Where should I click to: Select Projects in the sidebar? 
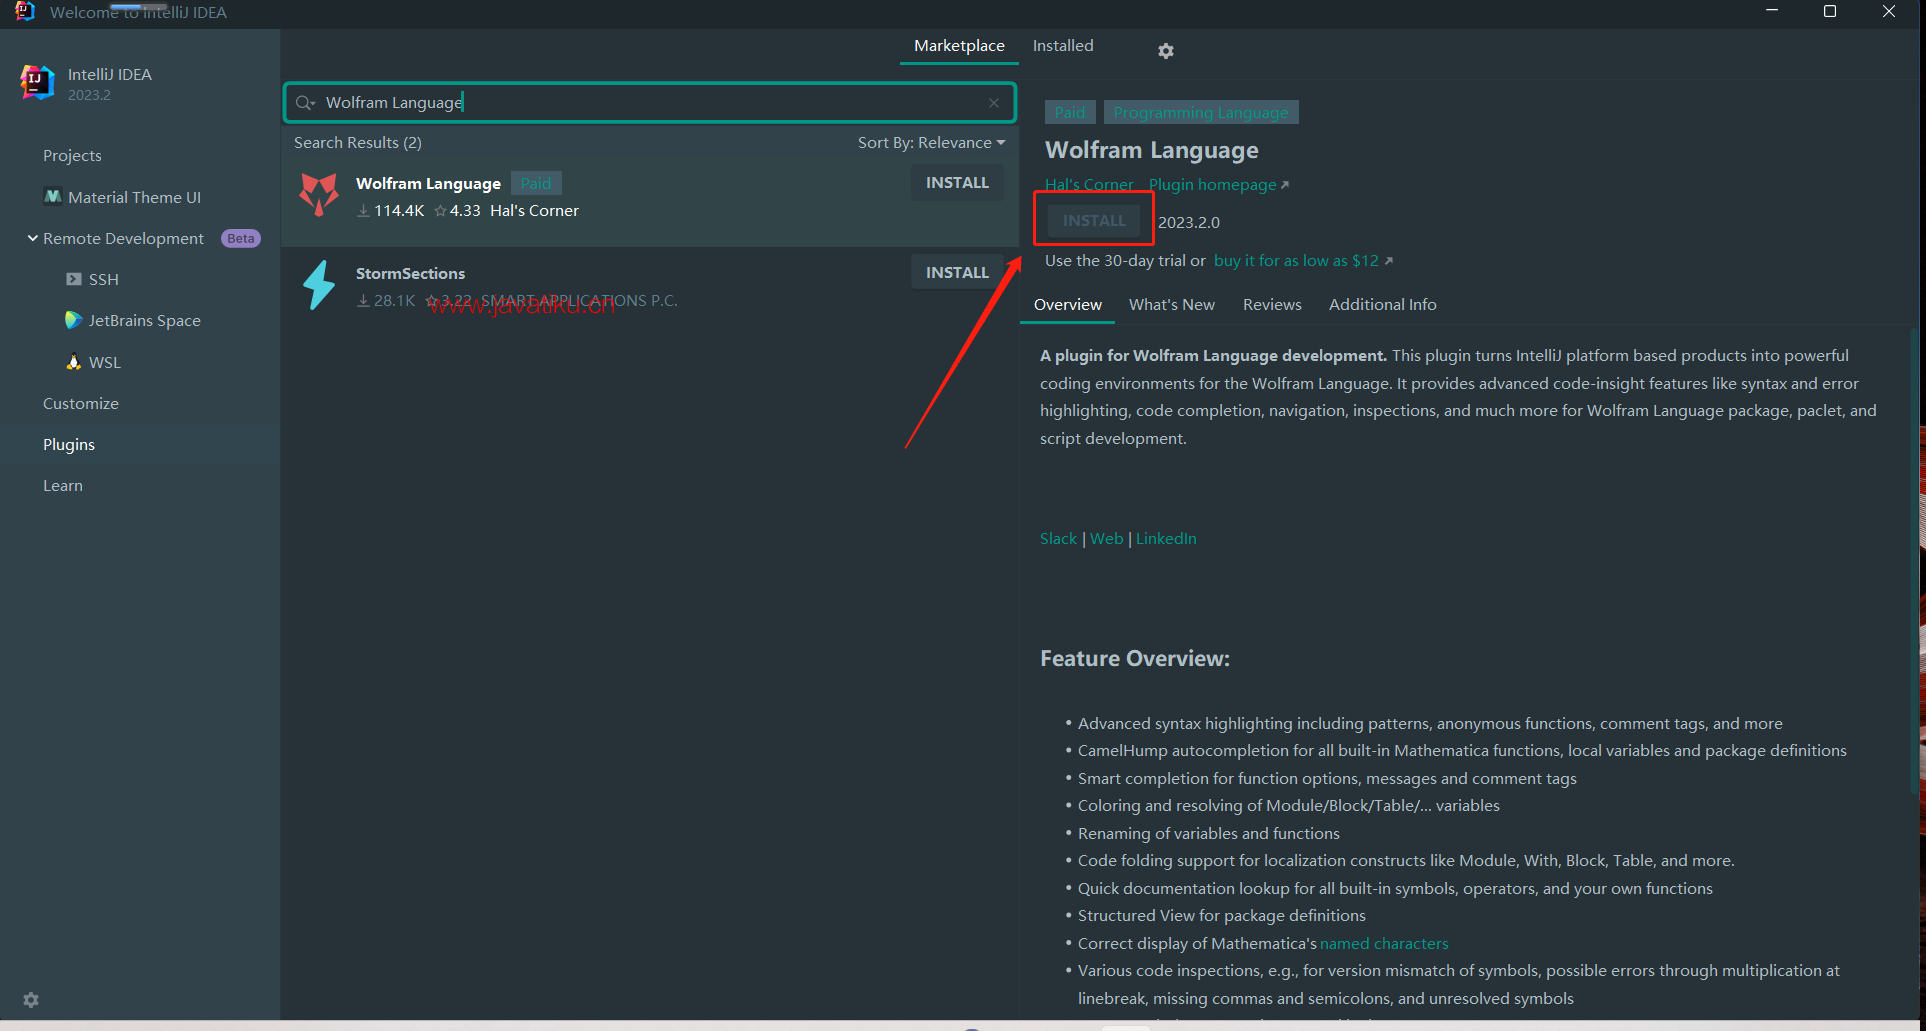coord(72,156)
